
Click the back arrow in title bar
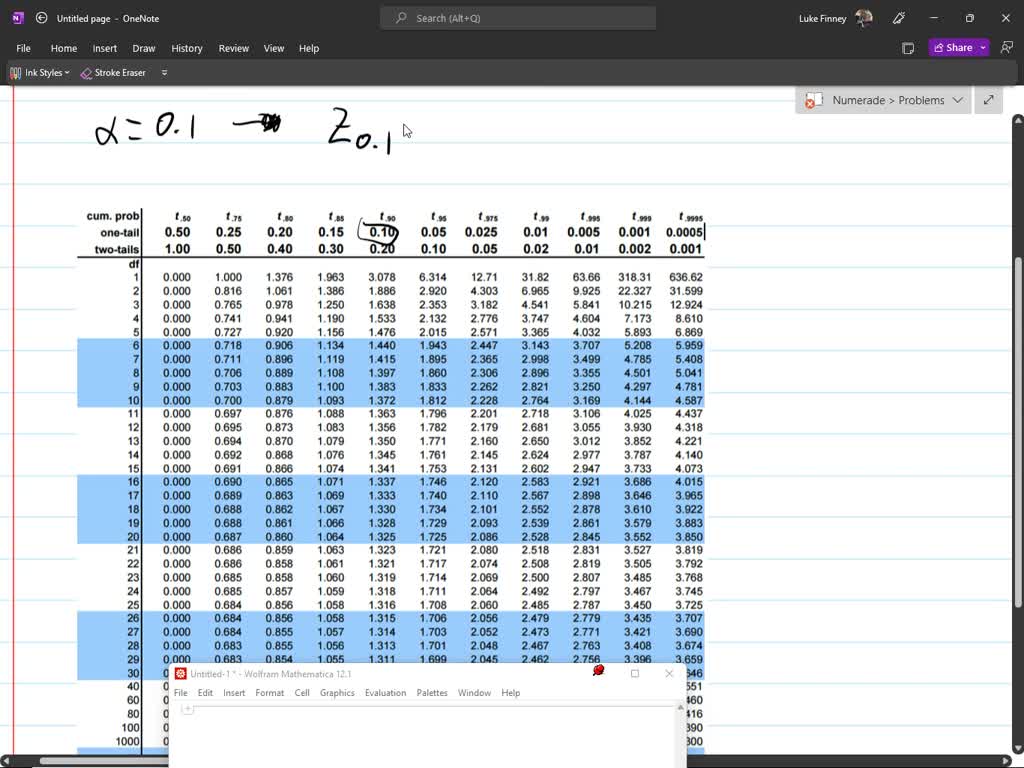pyautogui.click(x=41, y=18)
